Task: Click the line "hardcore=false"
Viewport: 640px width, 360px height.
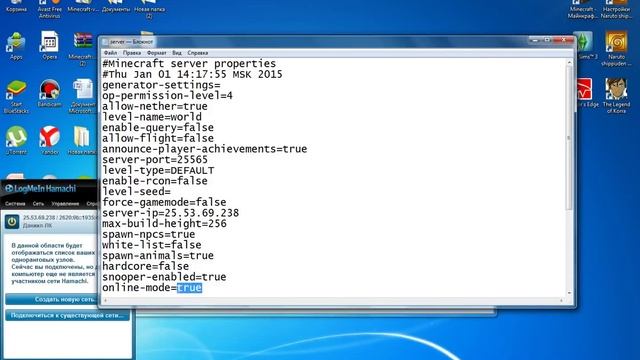Action: (145, 266)
